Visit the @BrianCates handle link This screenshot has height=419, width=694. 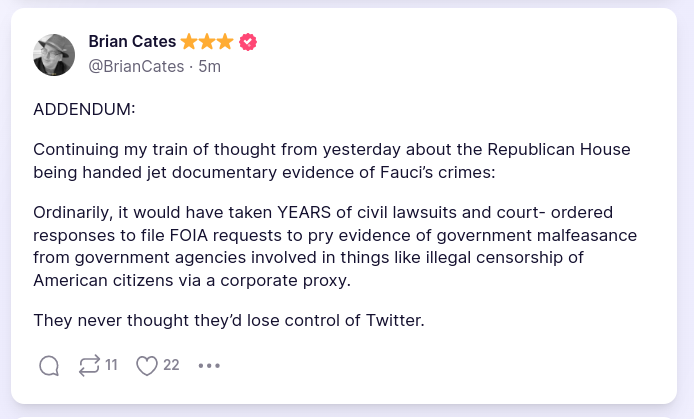pyautogui.click(x=136, y=67)
